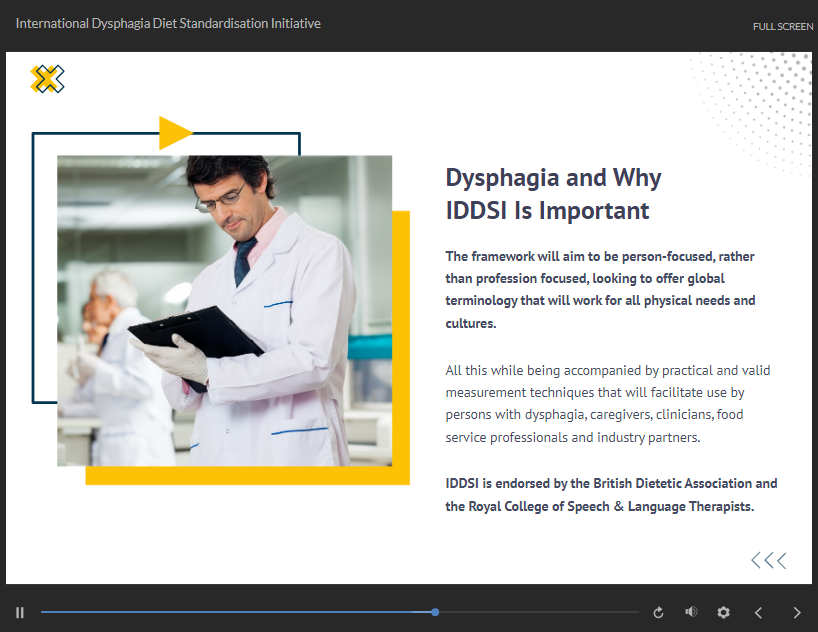818x632 pixels.
Task: Open the player settings gear
Action: click(723, 612)
